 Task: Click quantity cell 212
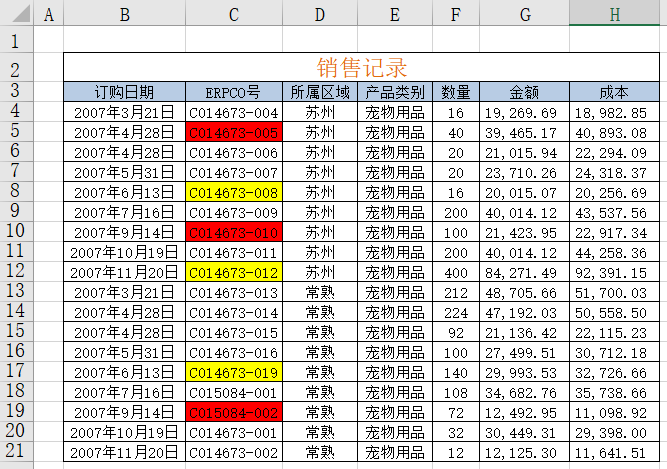456,292
